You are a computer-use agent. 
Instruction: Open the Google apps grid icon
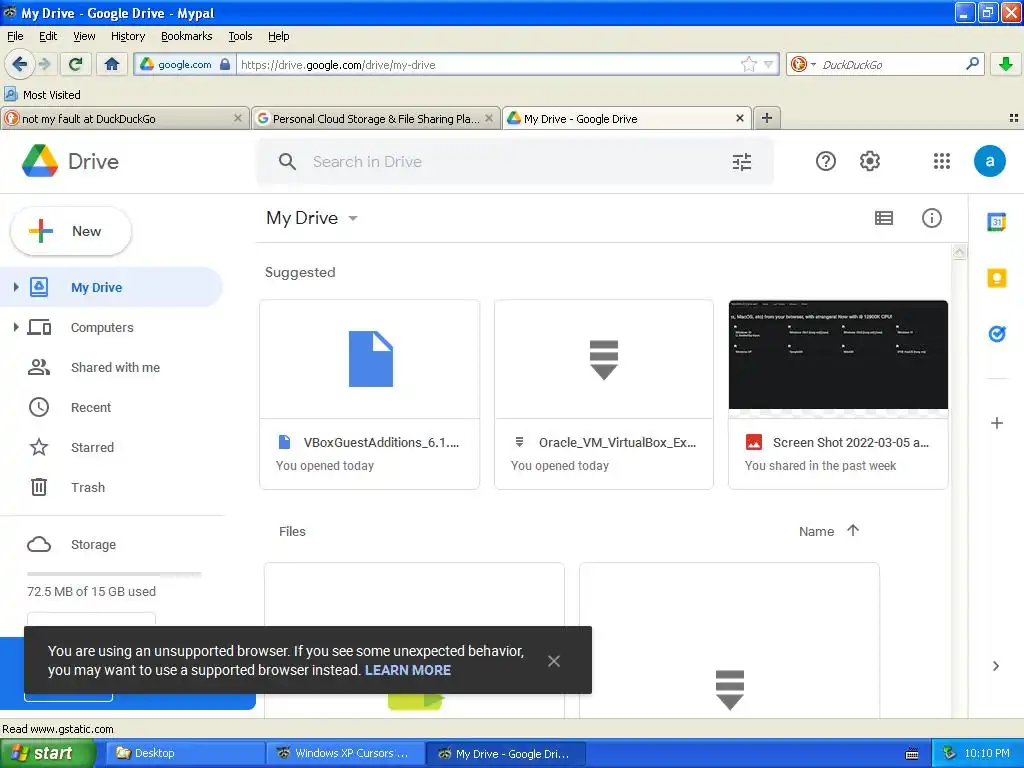[941, 161]
